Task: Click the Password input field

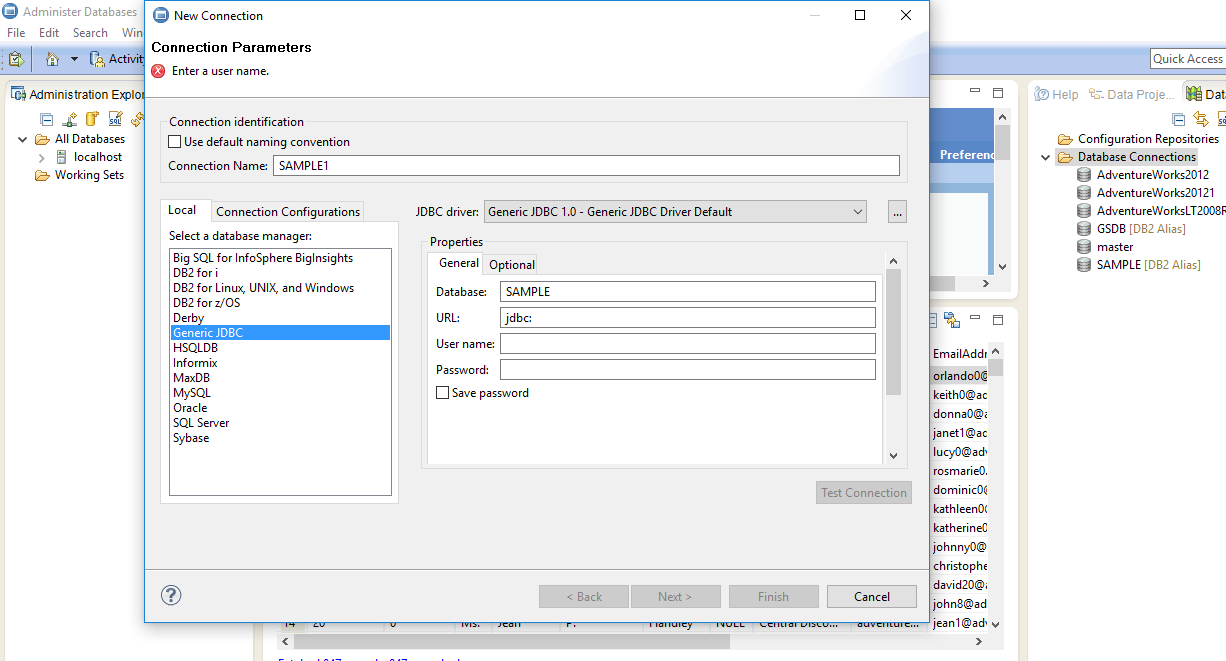Action: point(688,370)
